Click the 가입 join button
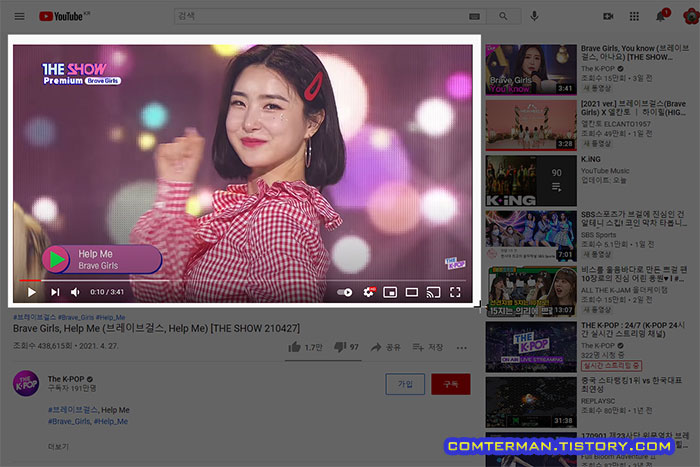Viewport: 700px width, 467px height. tap(405, 384)
